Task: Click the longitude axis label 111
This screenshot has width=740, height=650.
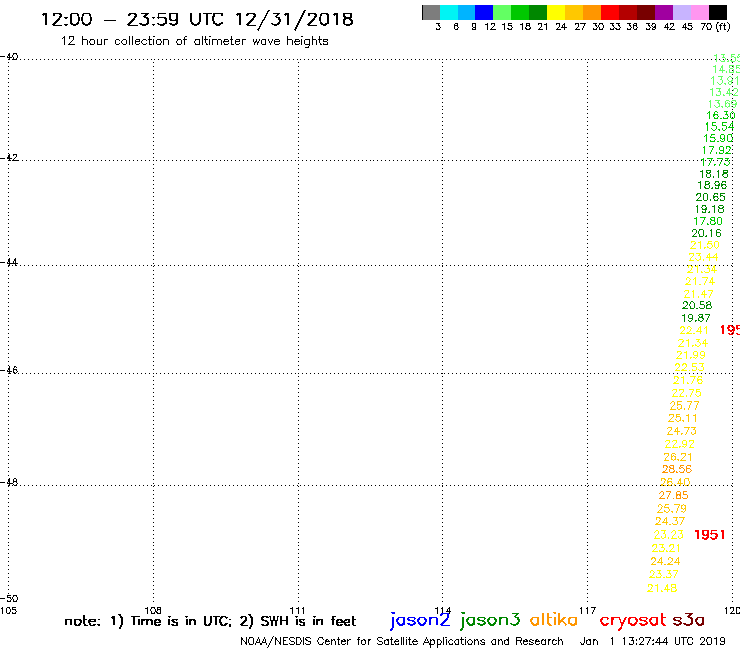Action: click(x=298, y=611)
